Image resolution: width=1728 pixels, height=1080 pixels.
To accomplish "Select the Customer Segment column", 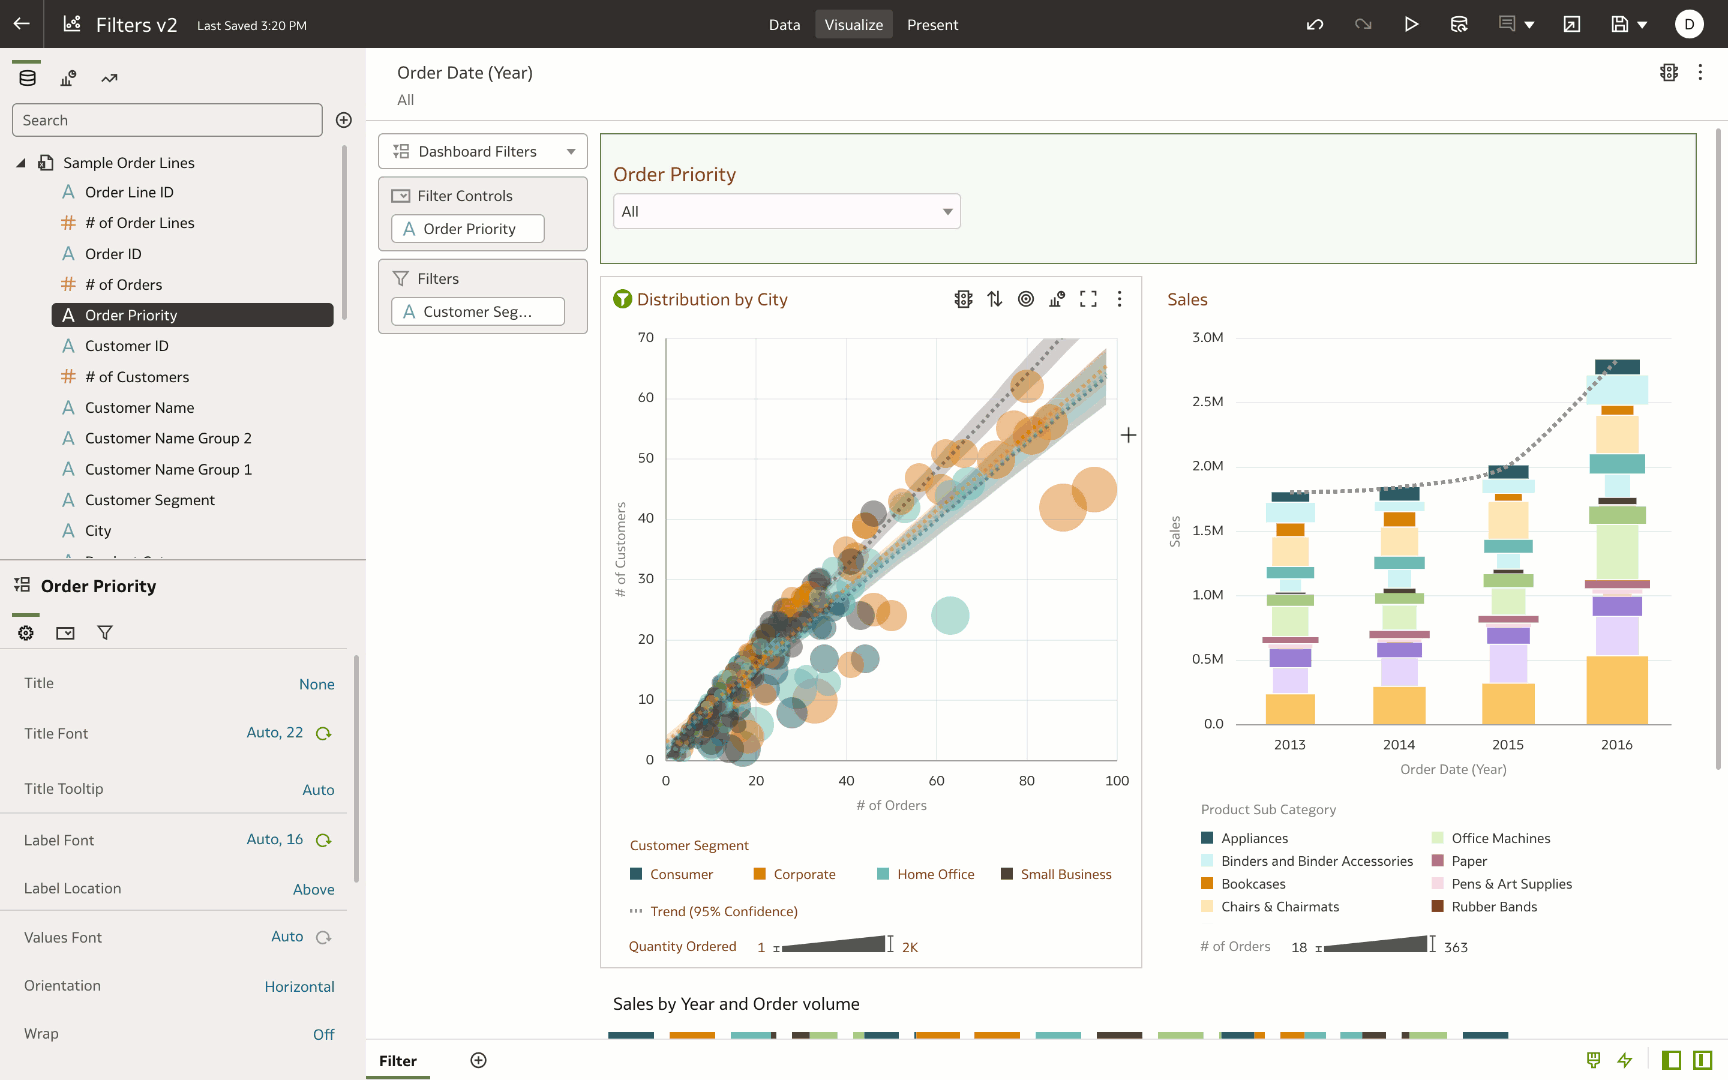I will click(x=150, y=500).
